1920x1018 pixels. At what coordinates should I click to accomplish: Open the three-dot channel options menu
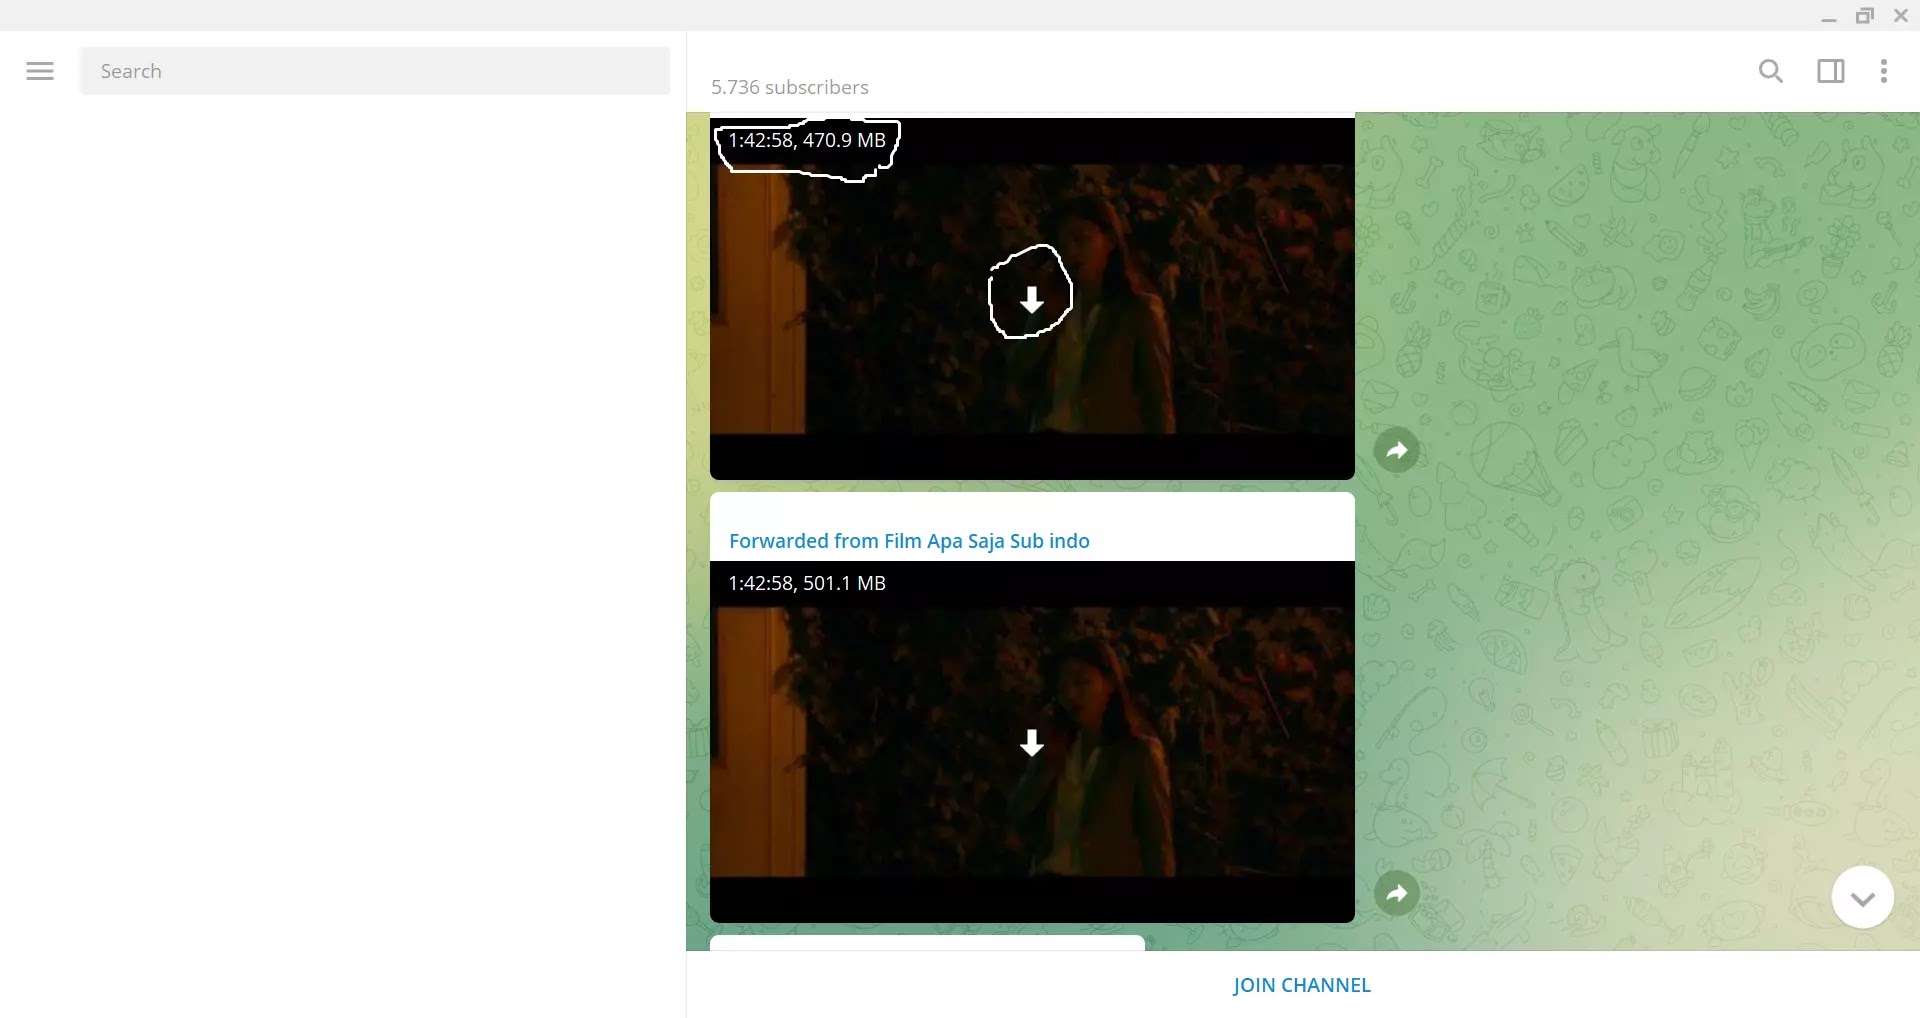[1884, 71]
